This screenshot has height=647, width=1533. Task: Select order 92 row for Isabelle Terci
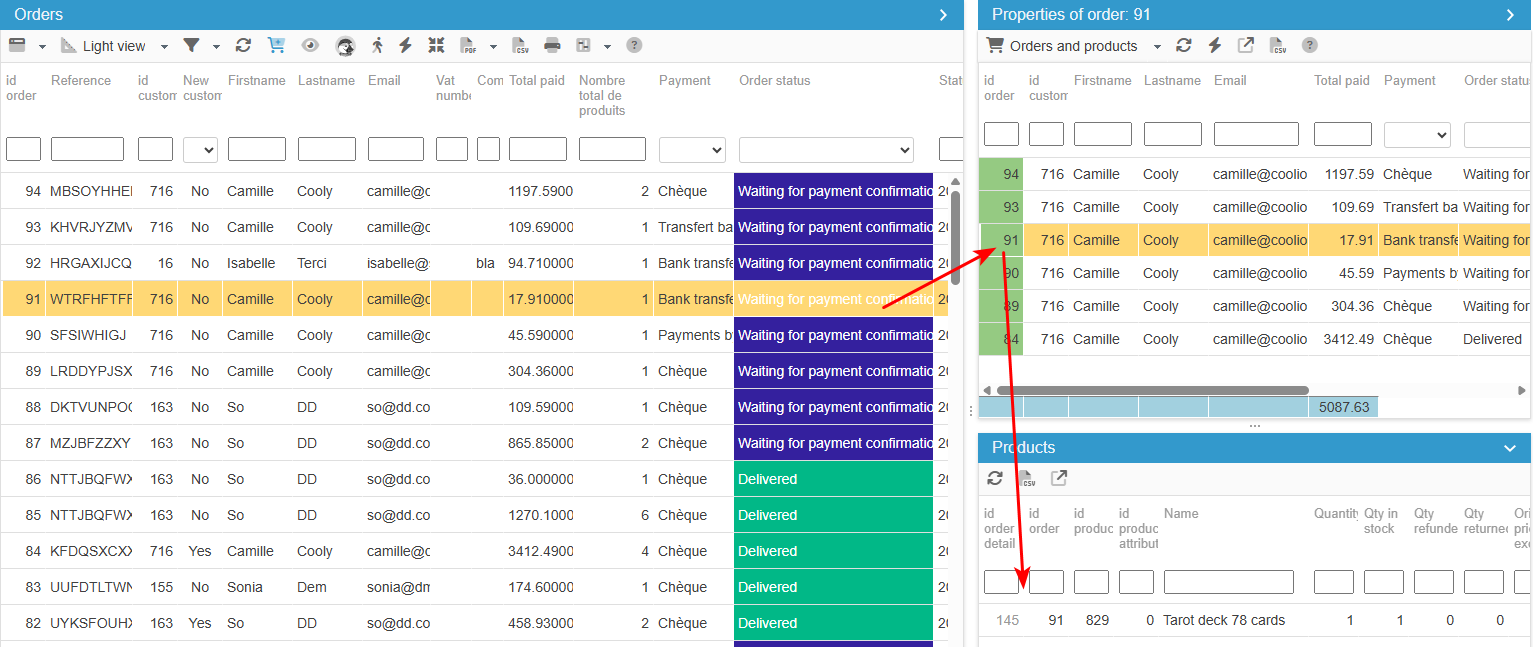click(474, 263)
